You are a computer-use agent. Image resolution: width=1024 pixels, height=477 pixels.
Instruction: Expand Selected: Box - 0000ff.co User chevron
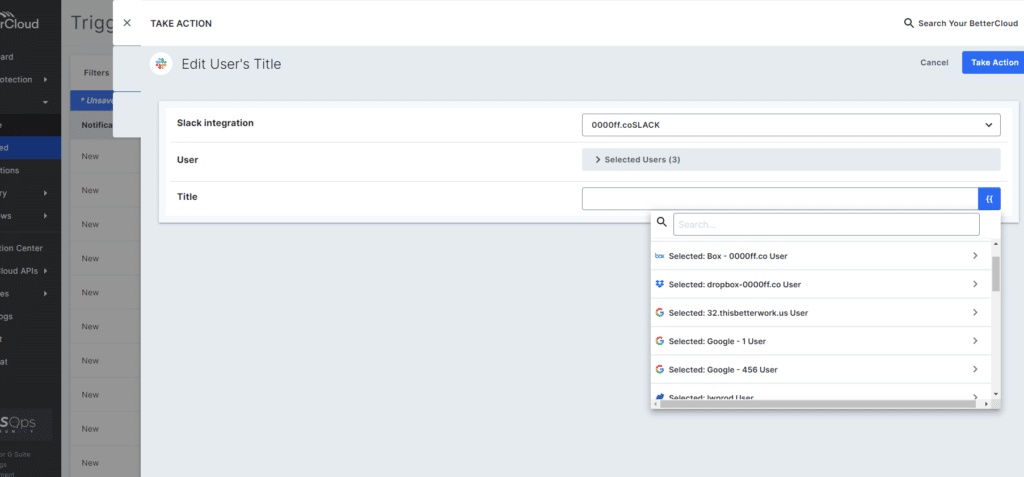975,255
